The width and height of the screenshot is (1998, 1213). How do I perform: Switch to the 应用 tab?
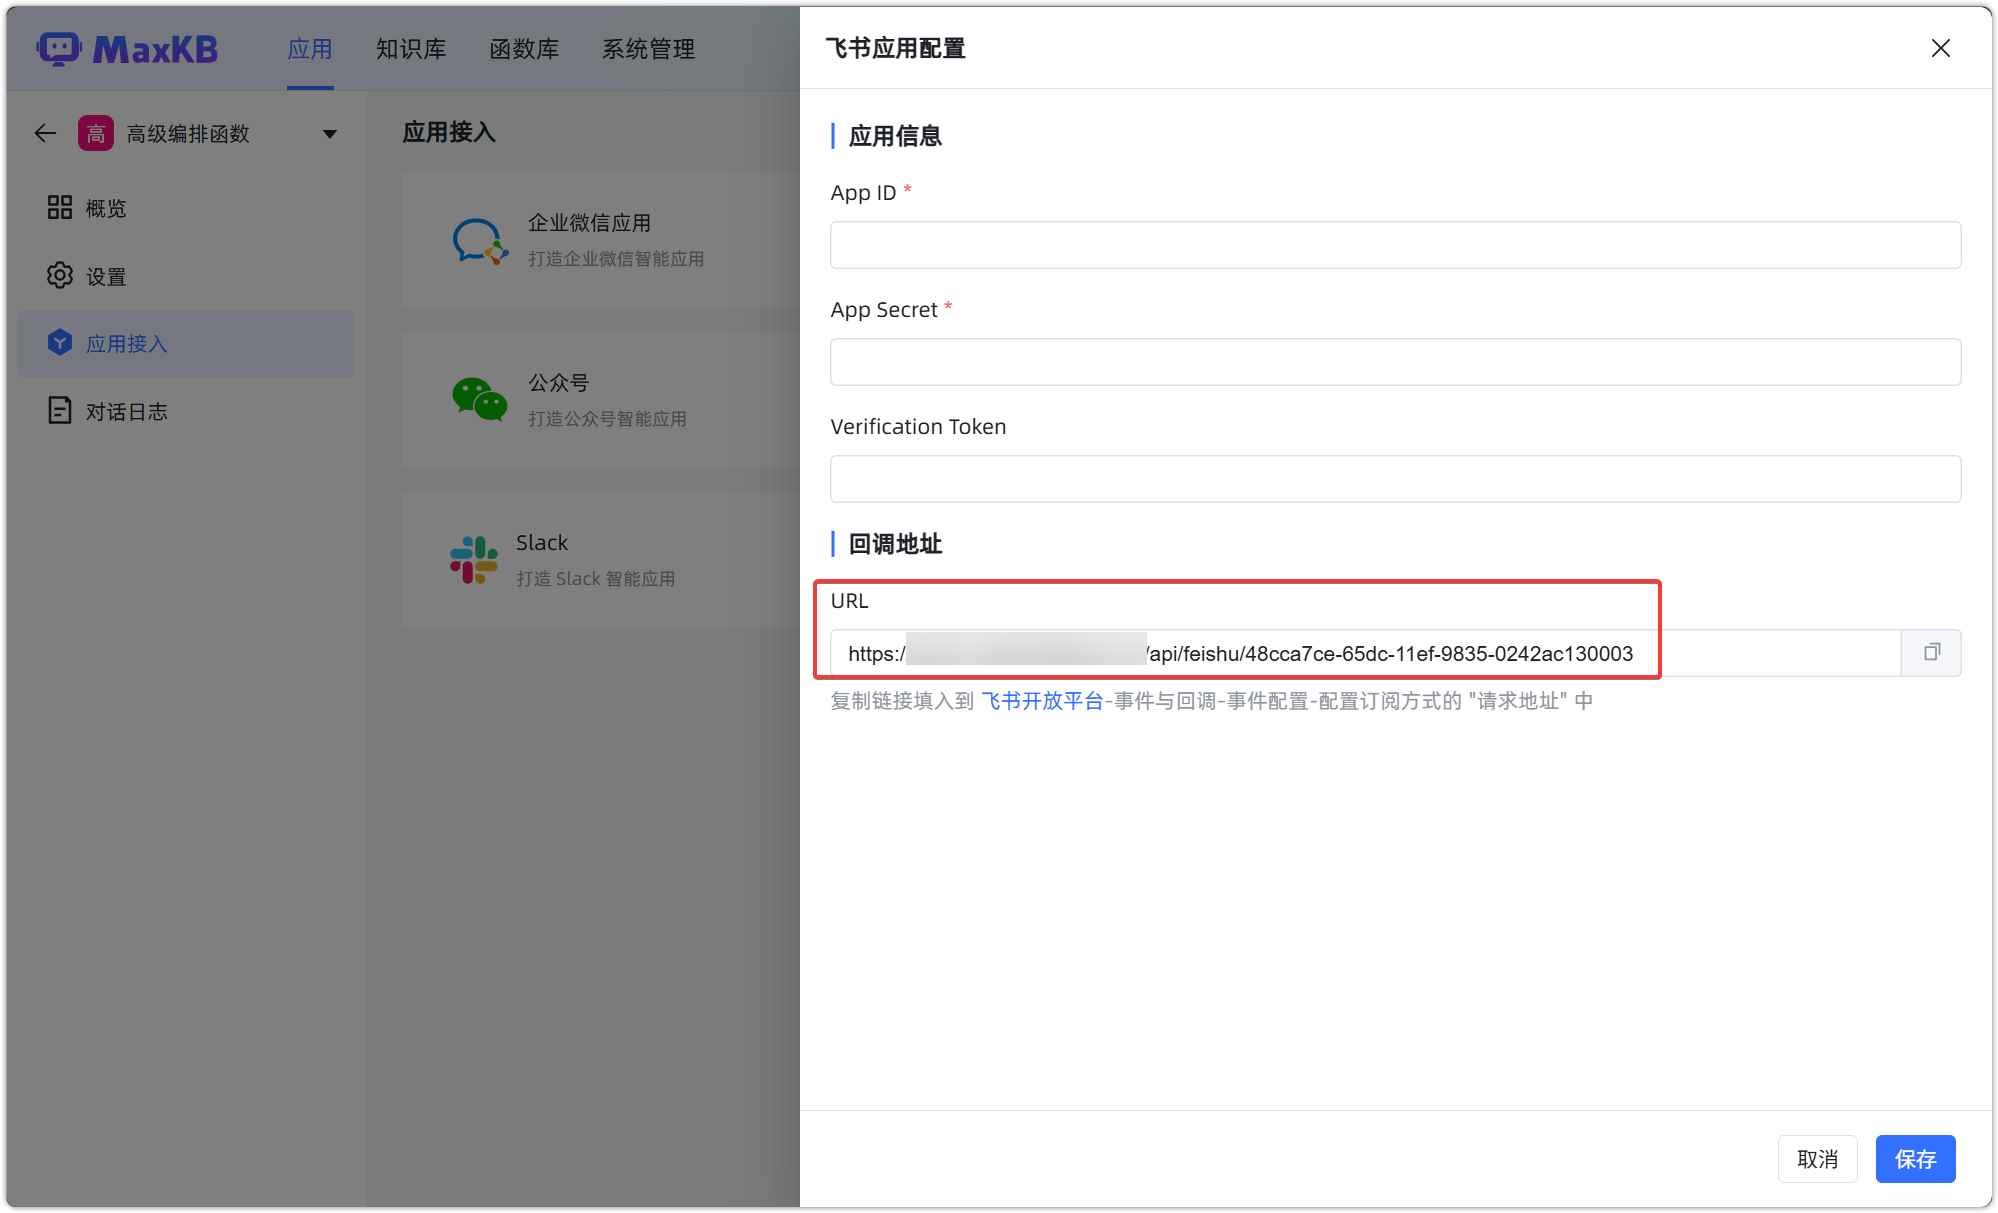click(x=310, y=48)
